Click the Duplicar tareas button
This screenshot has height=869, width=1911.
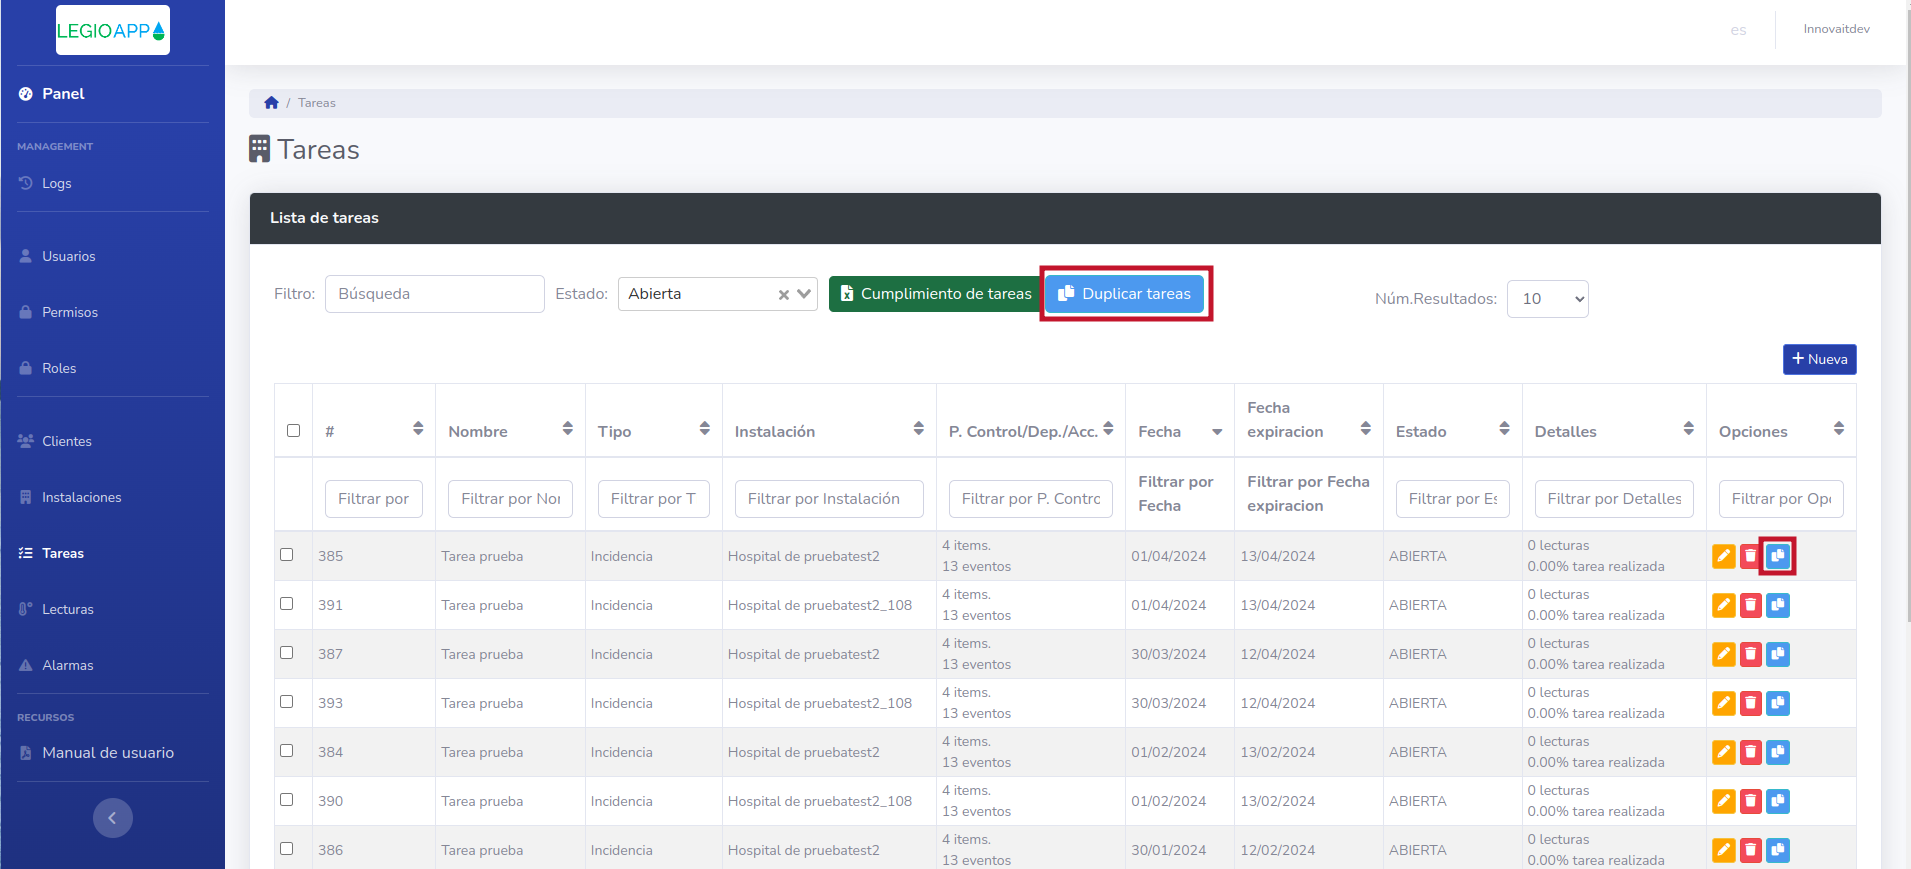click(1125, 294)
